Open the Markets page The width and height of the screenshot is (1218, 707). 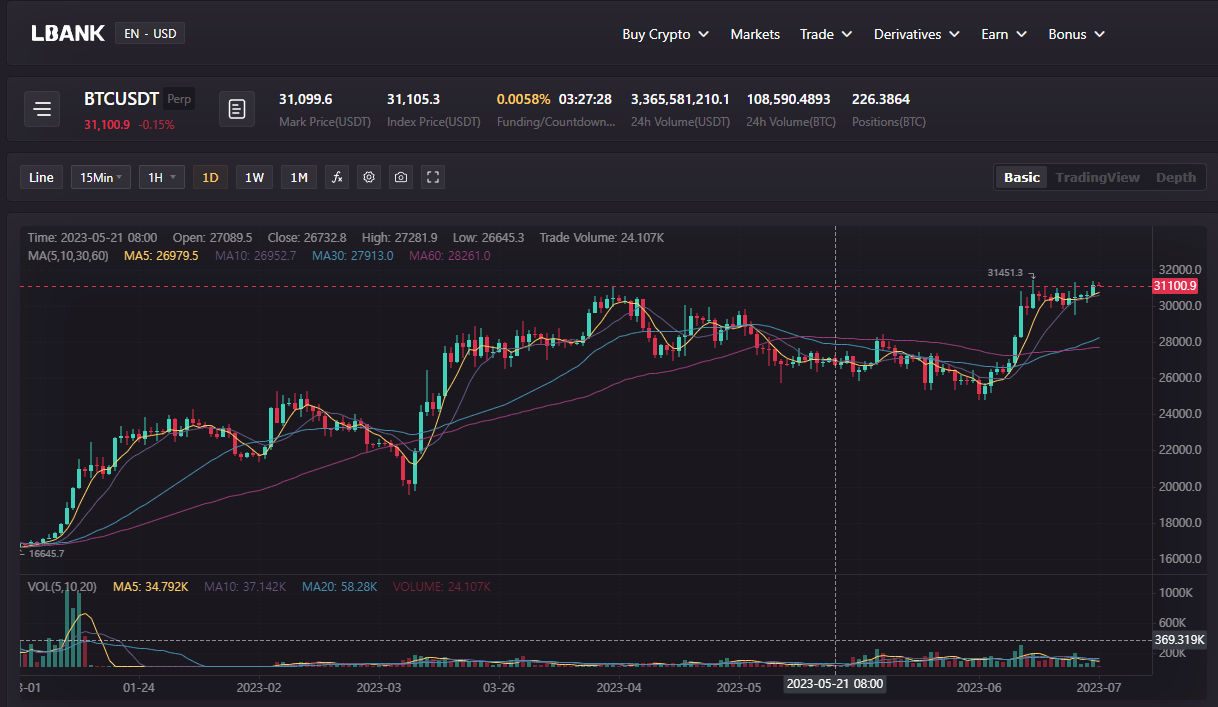755,34
